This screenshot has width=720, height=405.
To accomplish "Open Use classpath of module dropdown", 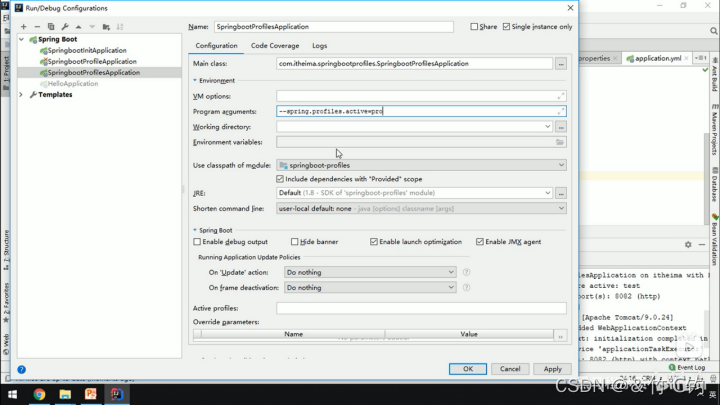I will 561,165.
